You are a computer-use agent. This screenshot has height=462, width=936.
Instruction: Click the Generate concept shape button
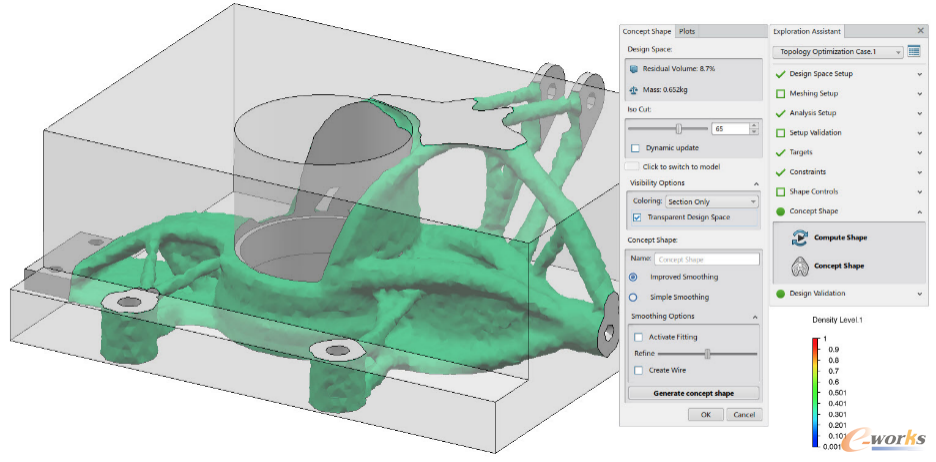[x=694, y=393]
